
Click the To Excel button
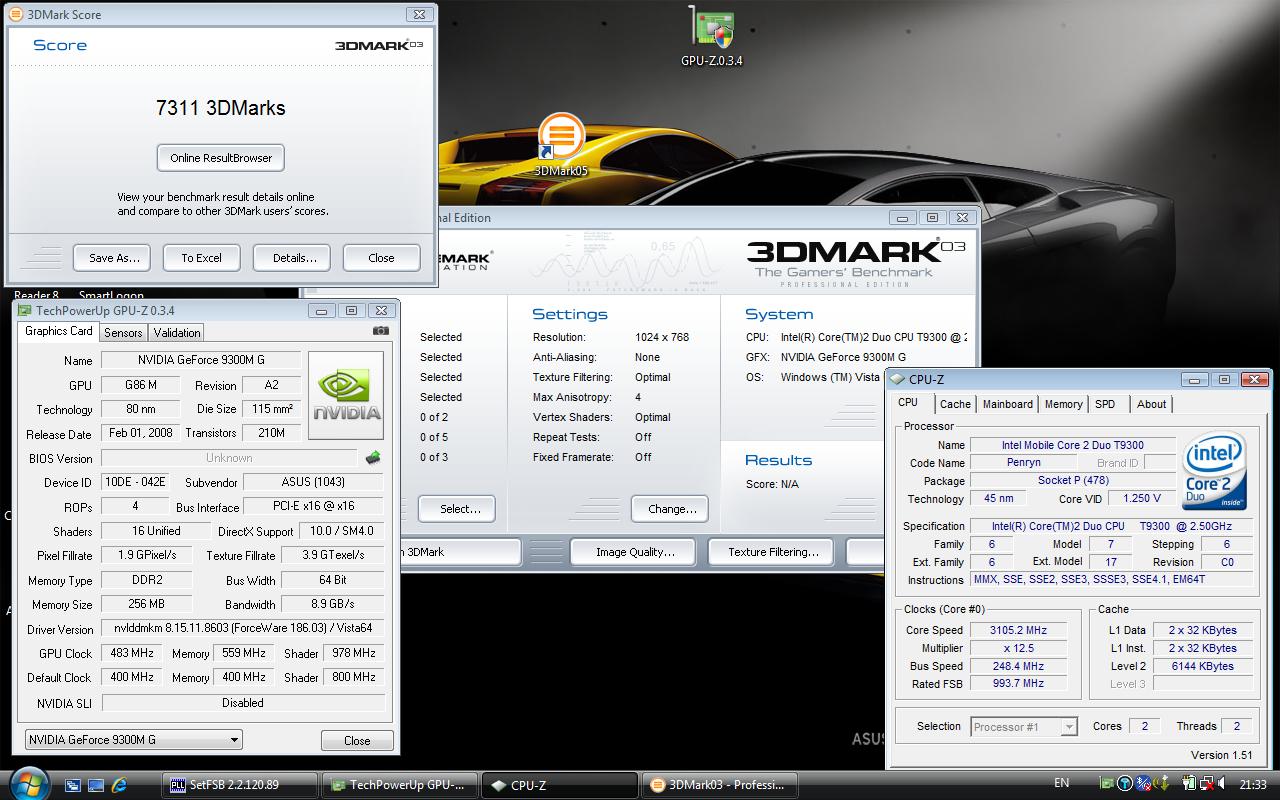click(x=201, y=258)
